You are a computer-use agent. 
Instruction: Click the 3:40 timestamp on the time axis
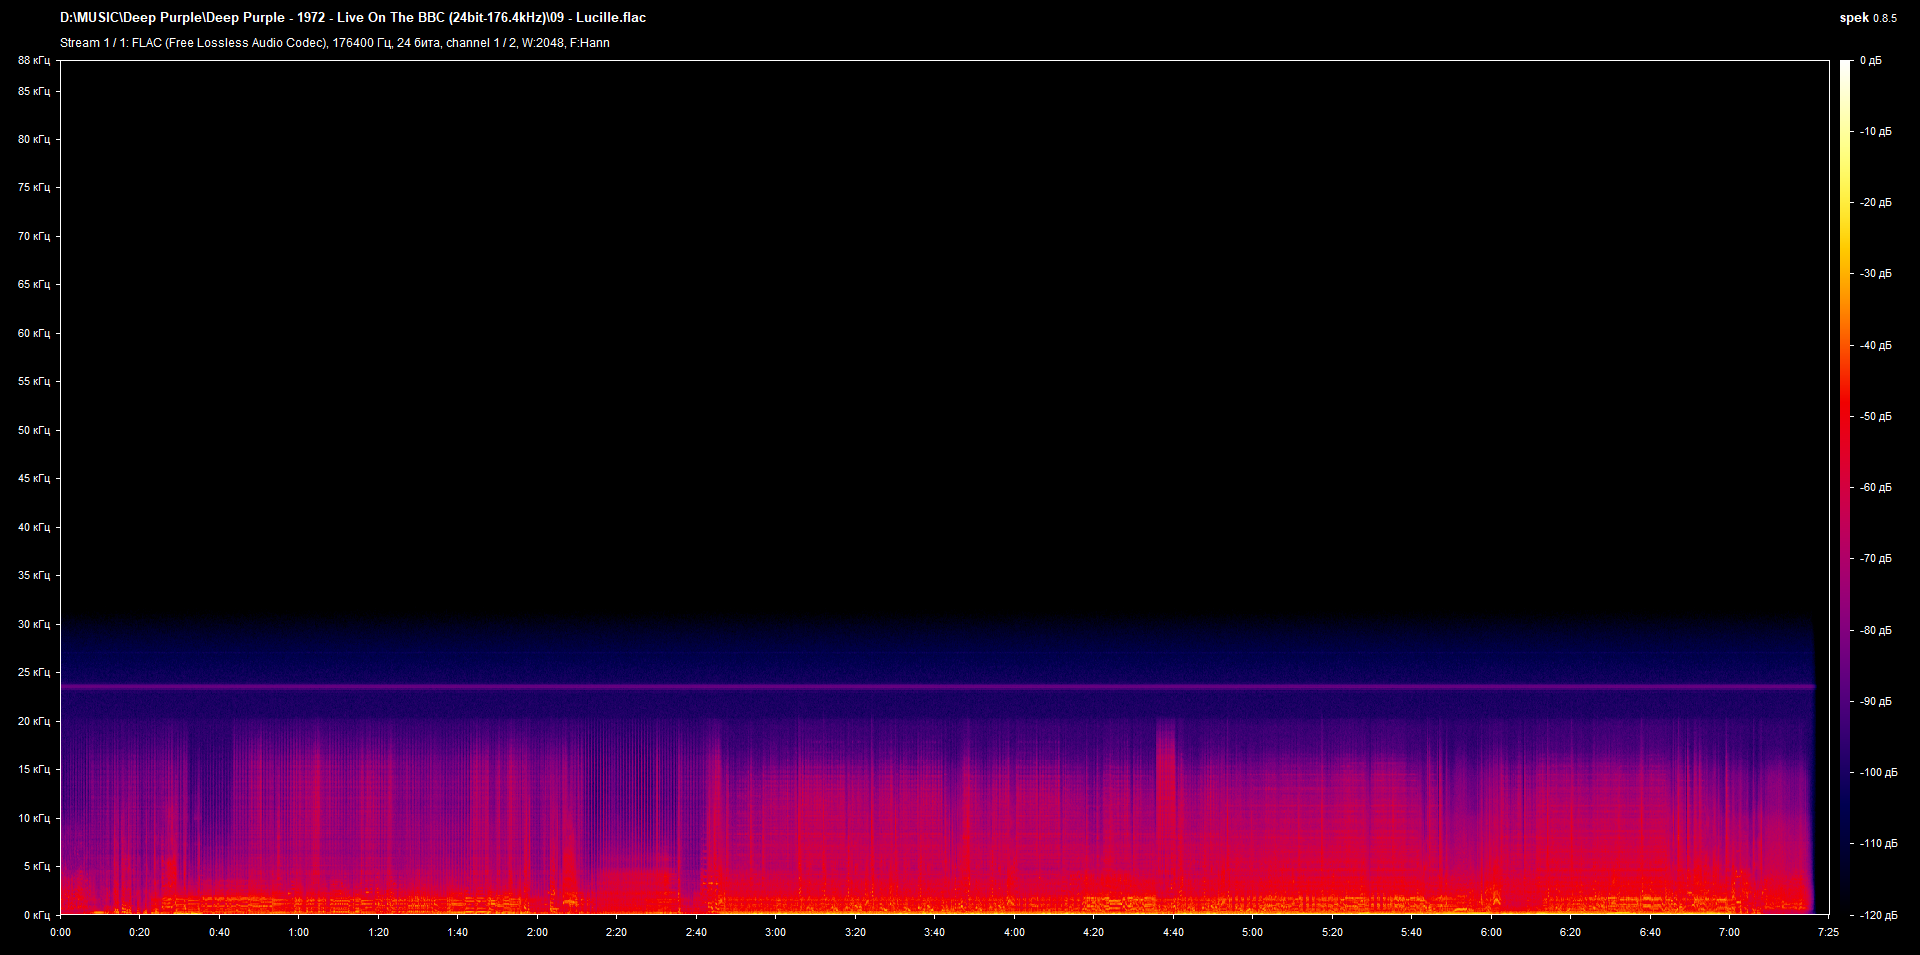click(x=936, y=930)
